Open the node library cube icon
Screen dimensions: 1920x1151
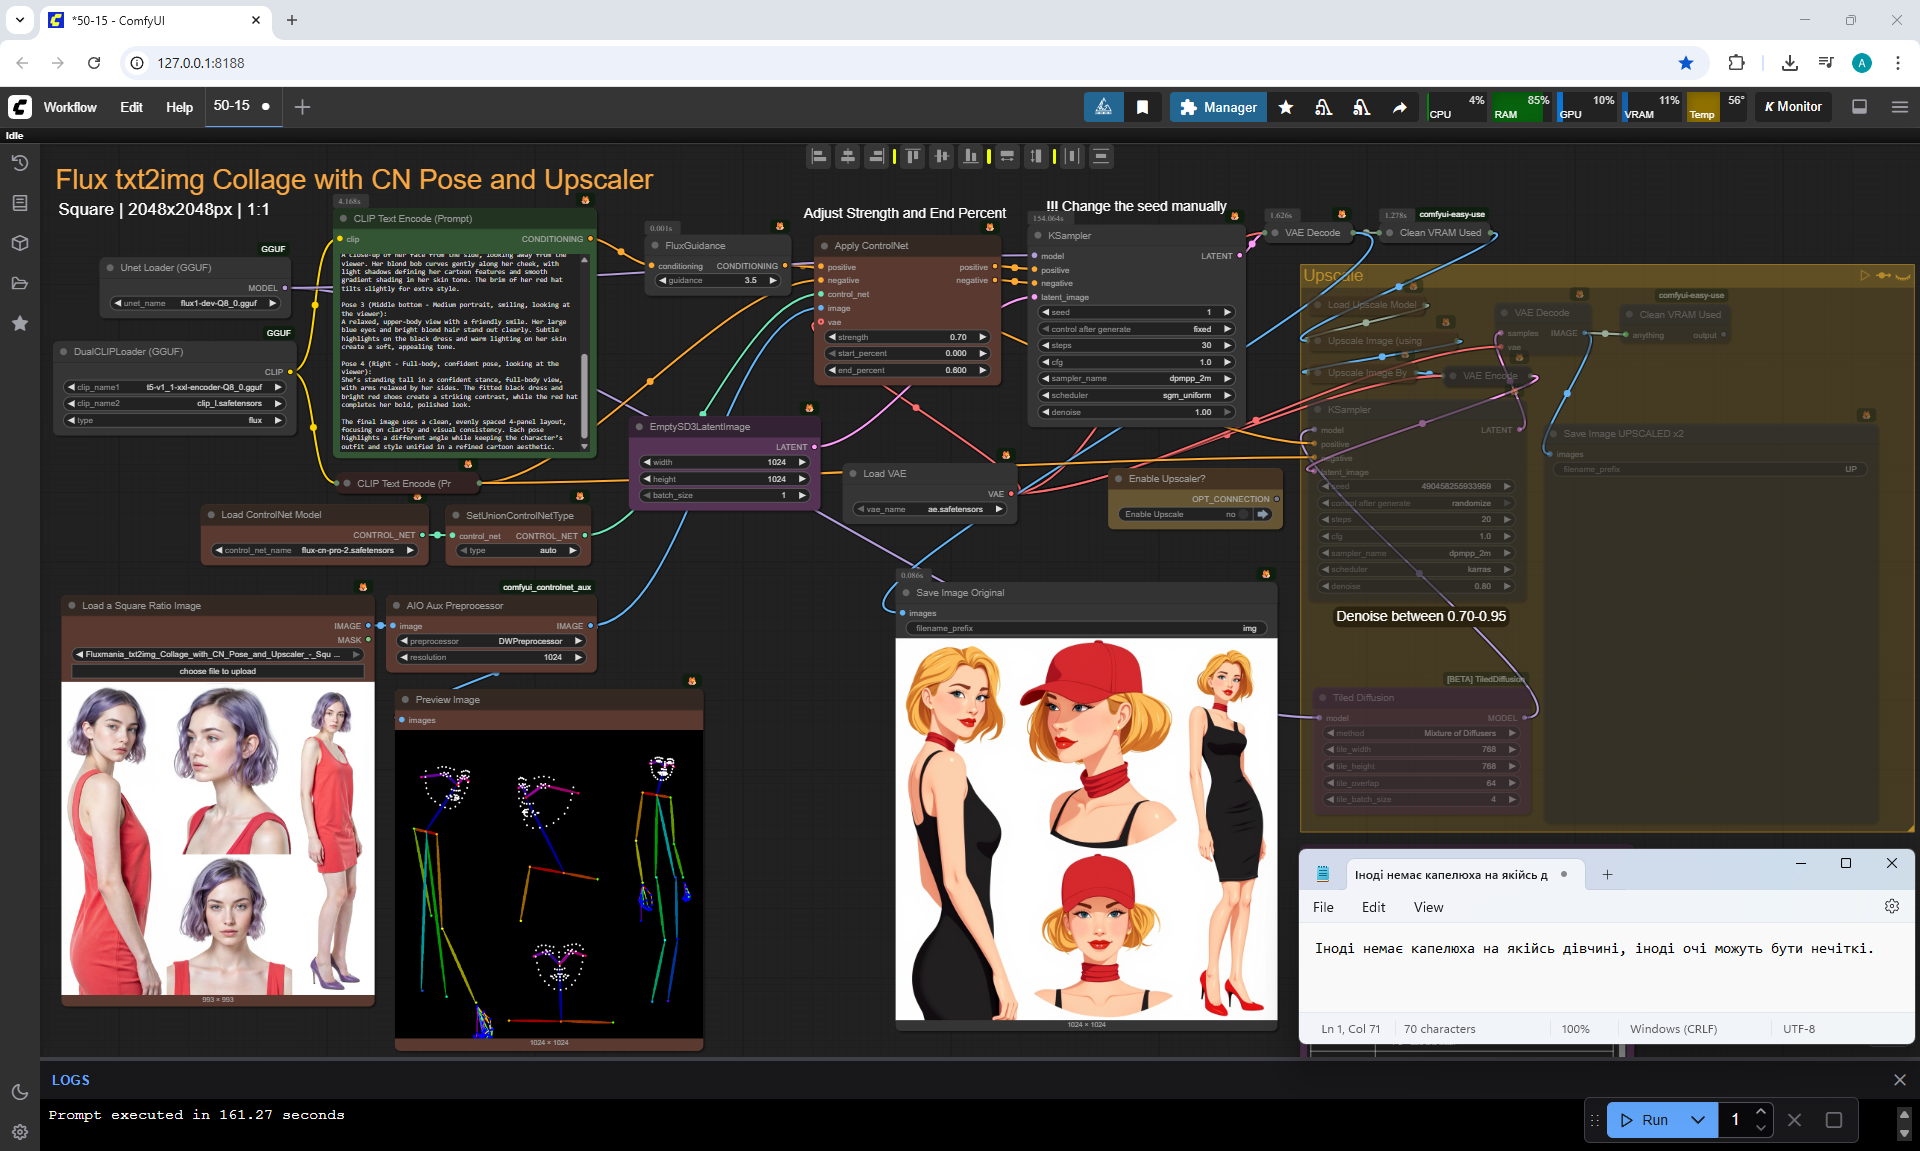[19, 243]
